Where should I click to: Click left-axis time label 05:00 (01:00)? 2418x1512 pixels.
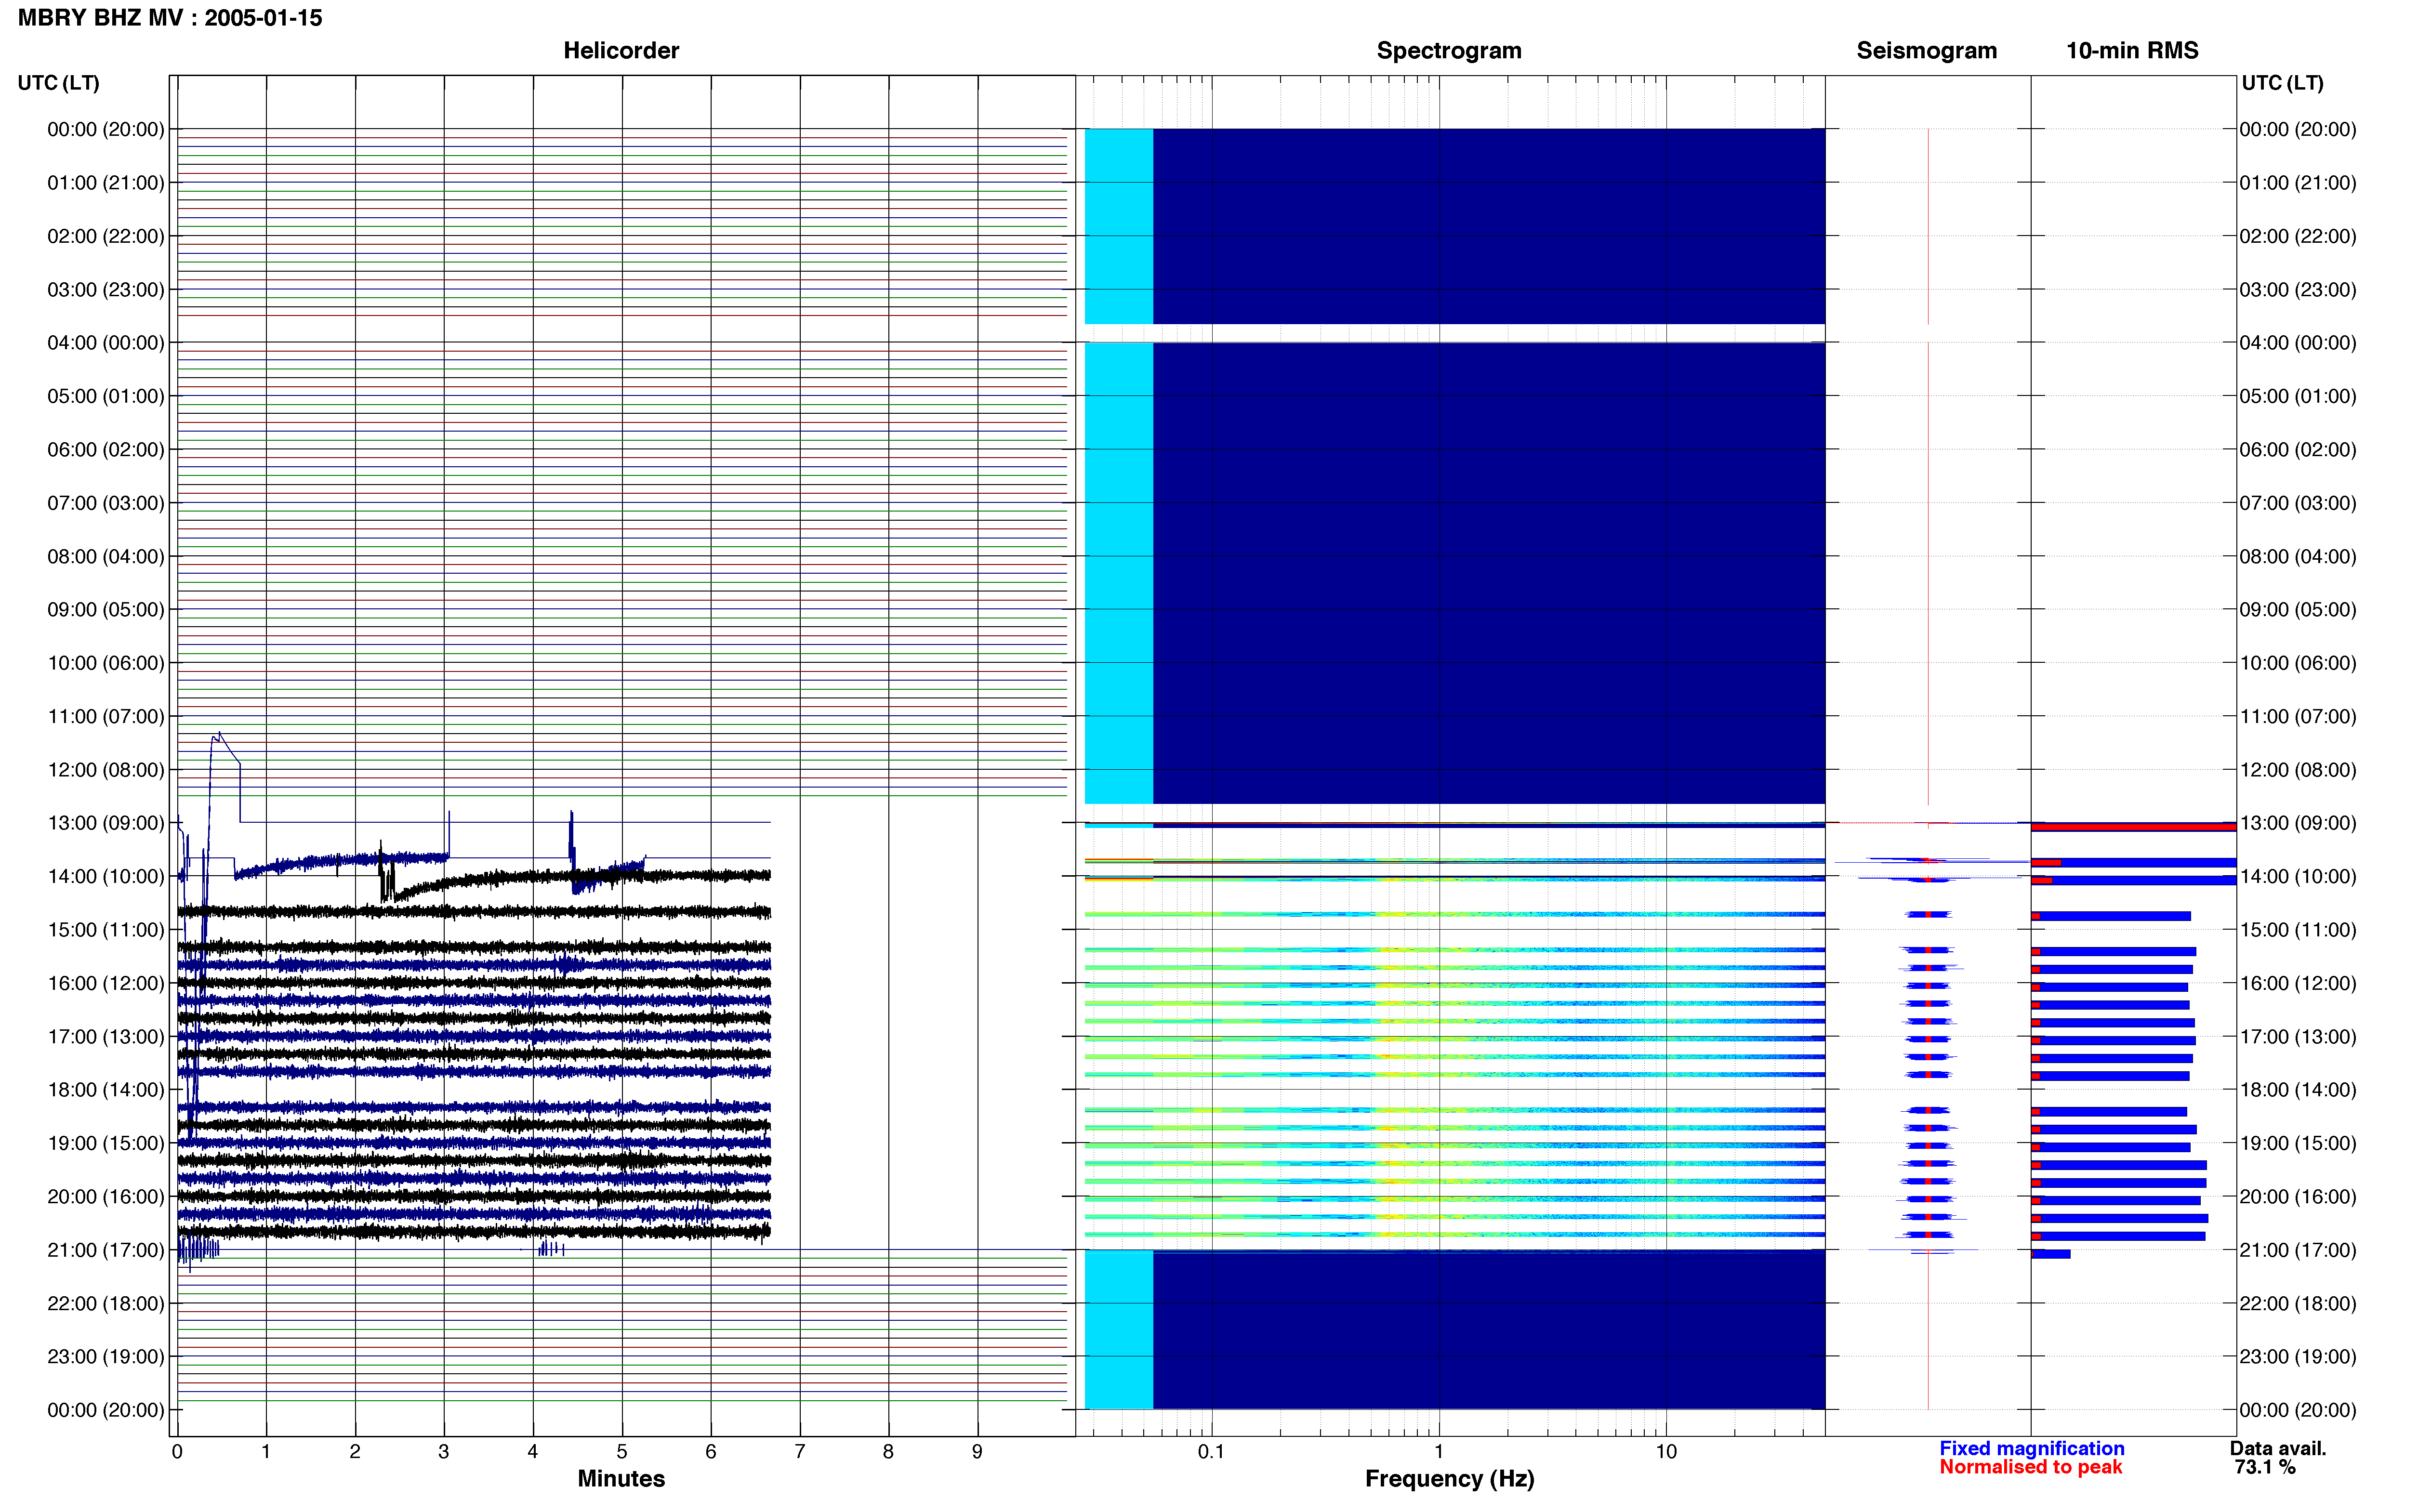[x=106, y=396]
